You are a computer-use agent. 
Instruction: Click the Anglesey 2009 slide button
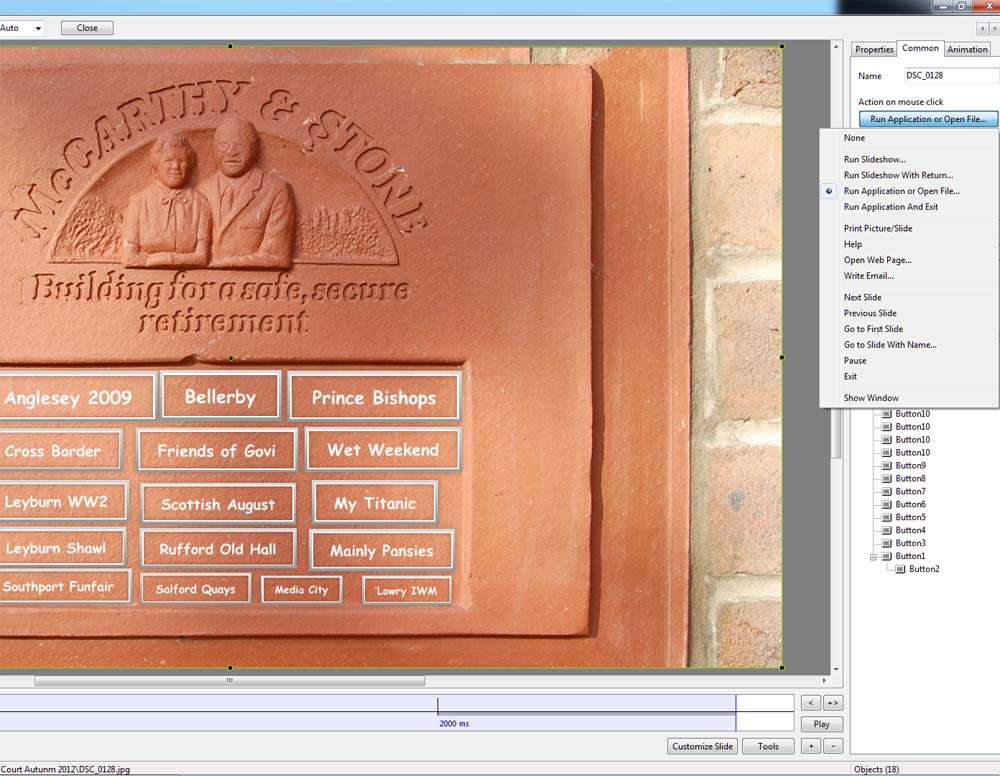77,398
